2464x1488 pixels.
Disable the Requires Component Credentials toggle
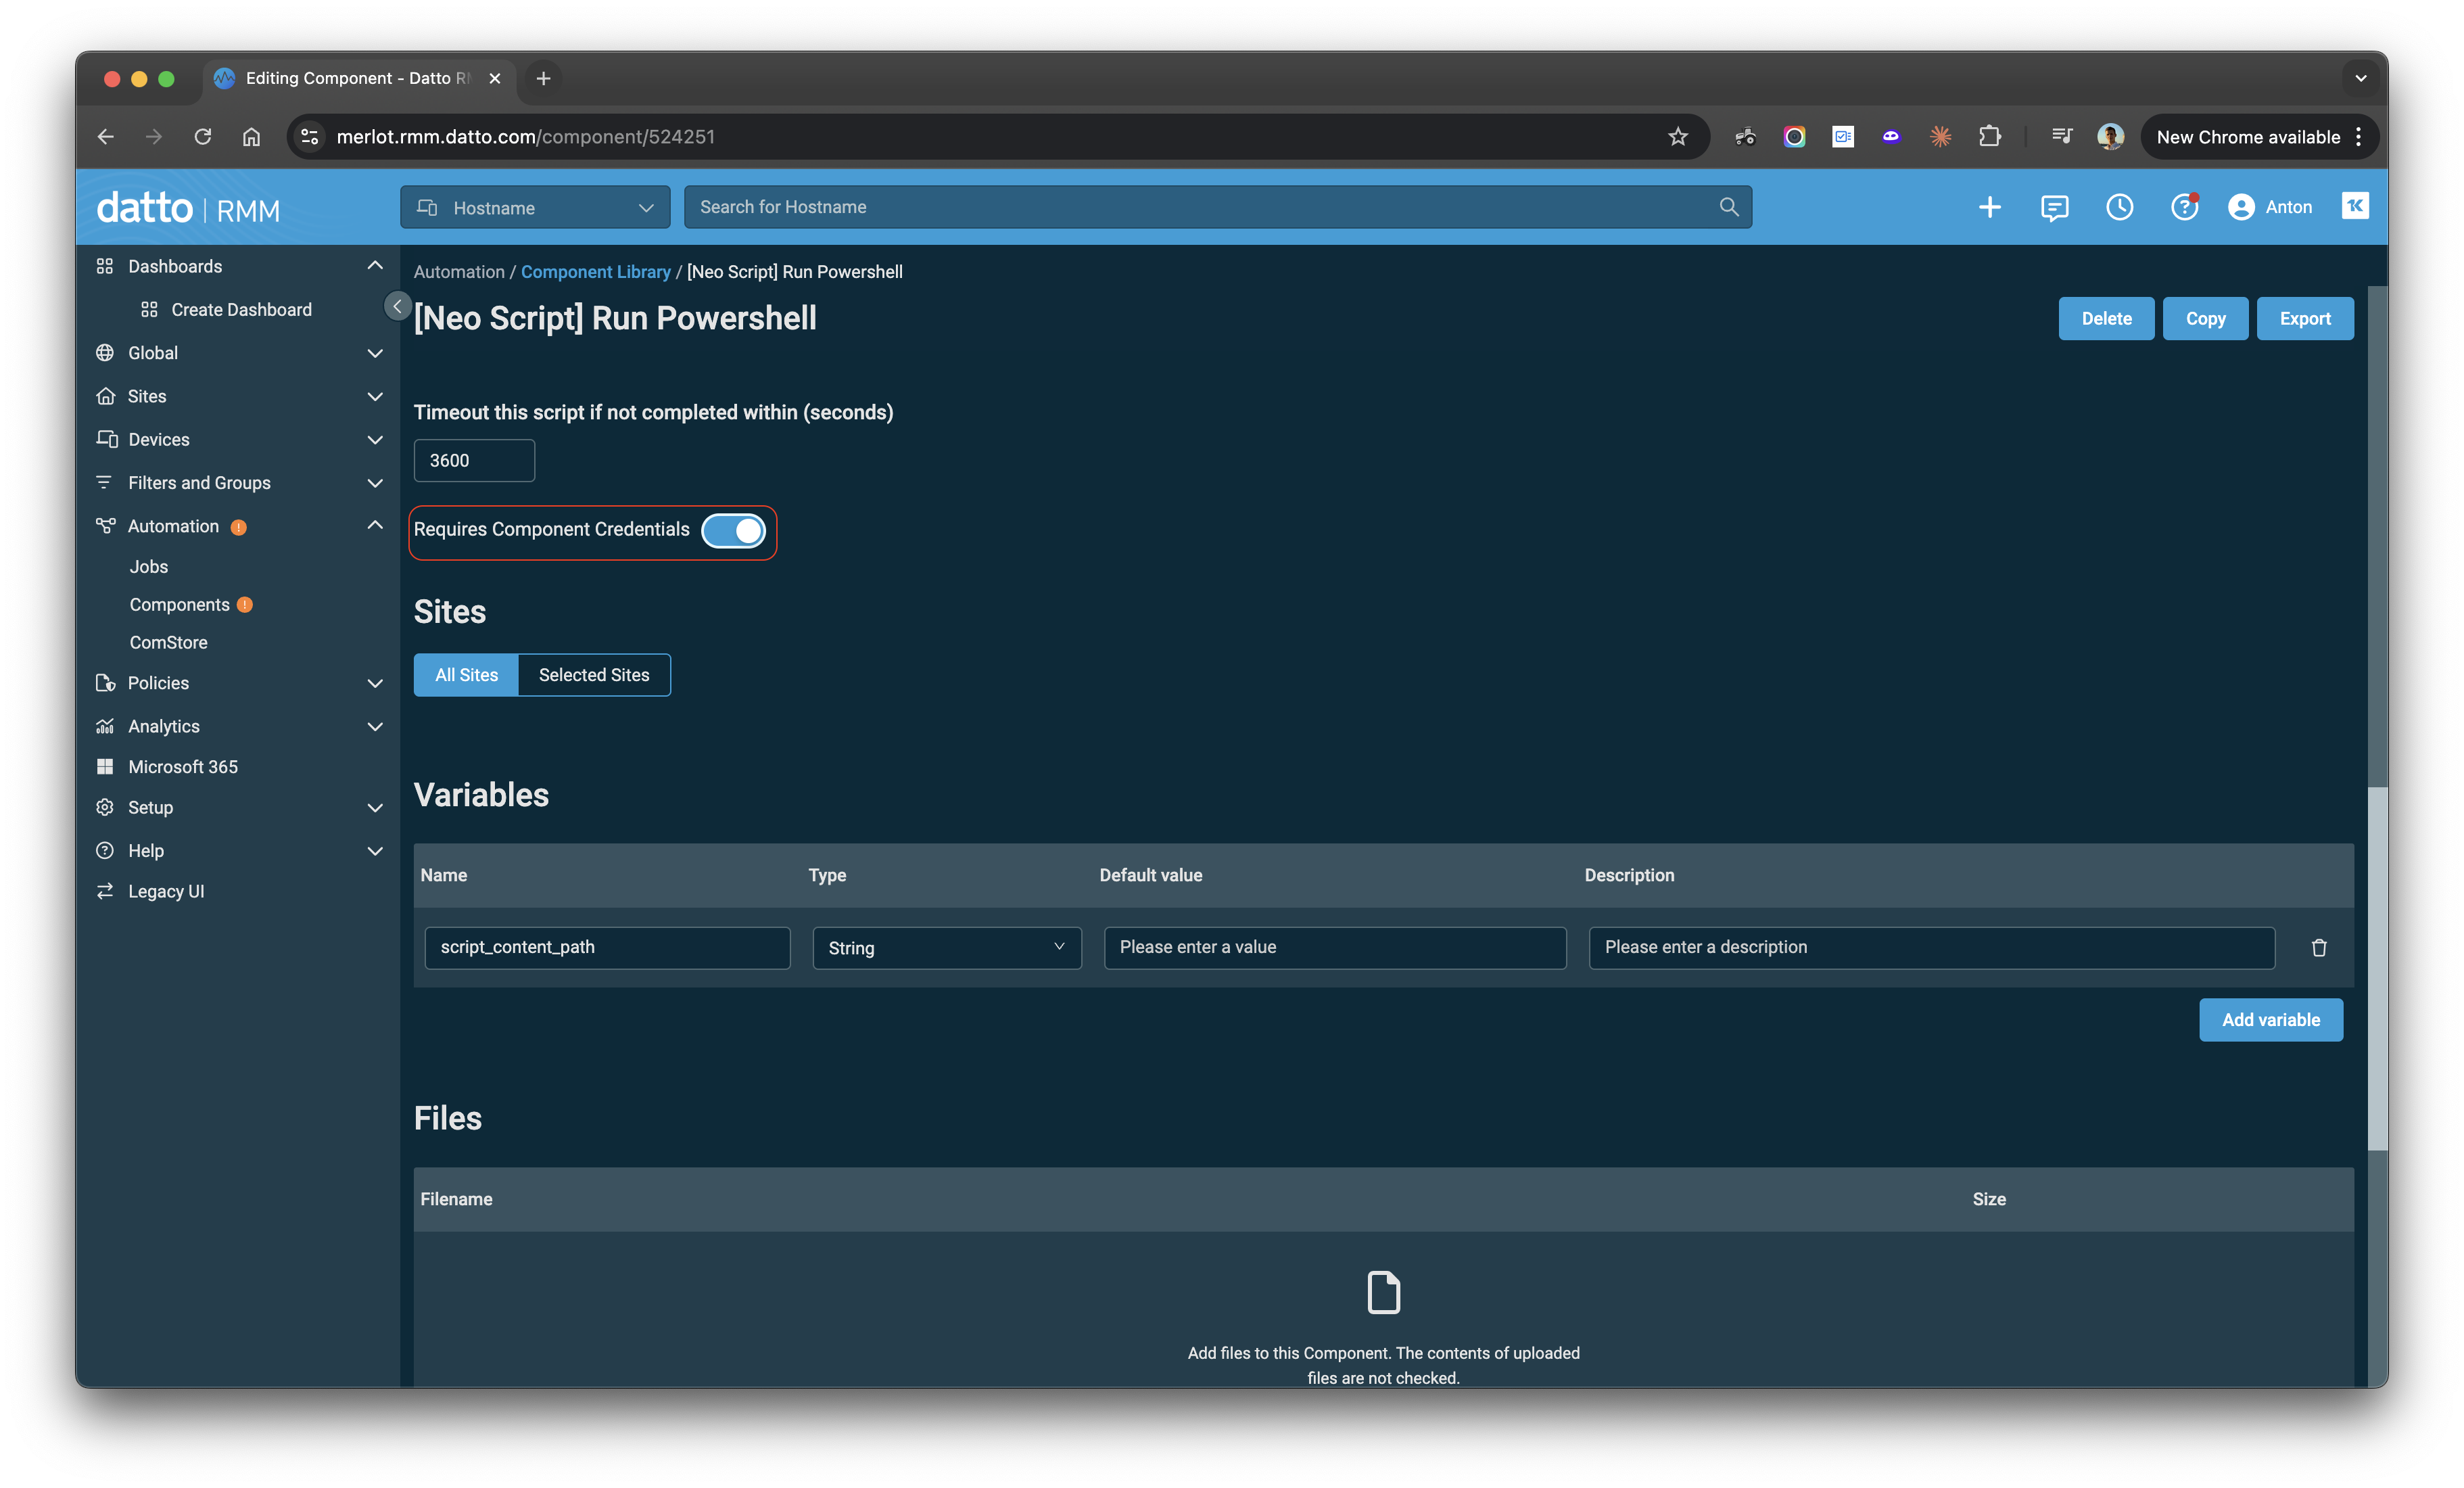click(x=735, y=531)
